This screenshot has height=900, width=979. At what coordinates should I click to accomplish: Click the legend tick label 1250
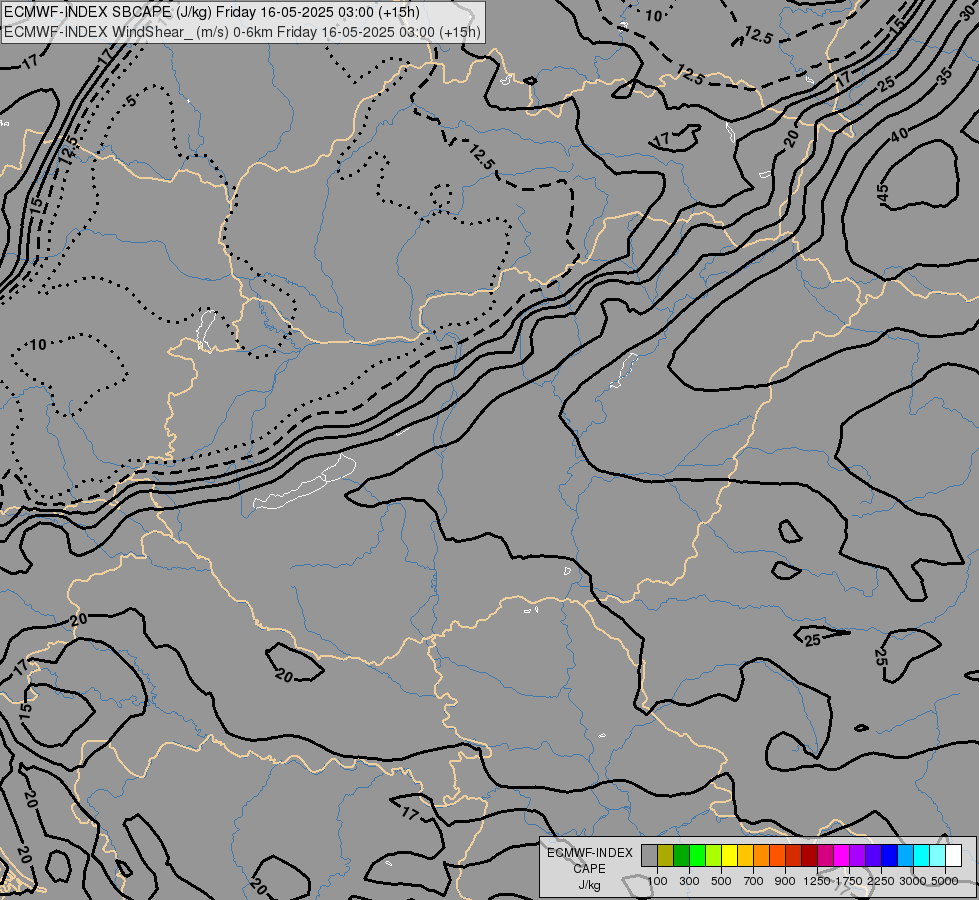click(x=817, y=881)
